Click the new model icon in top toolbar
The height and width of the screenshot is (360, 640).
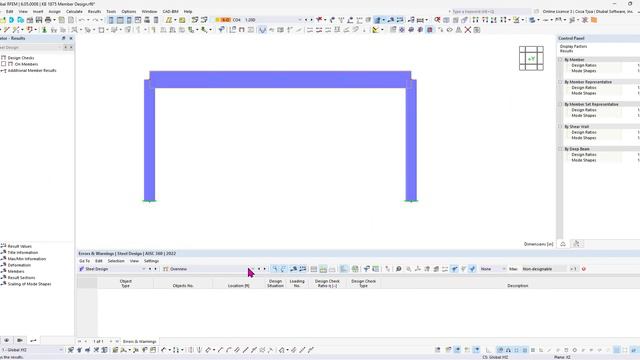click(x=3, y=20)
